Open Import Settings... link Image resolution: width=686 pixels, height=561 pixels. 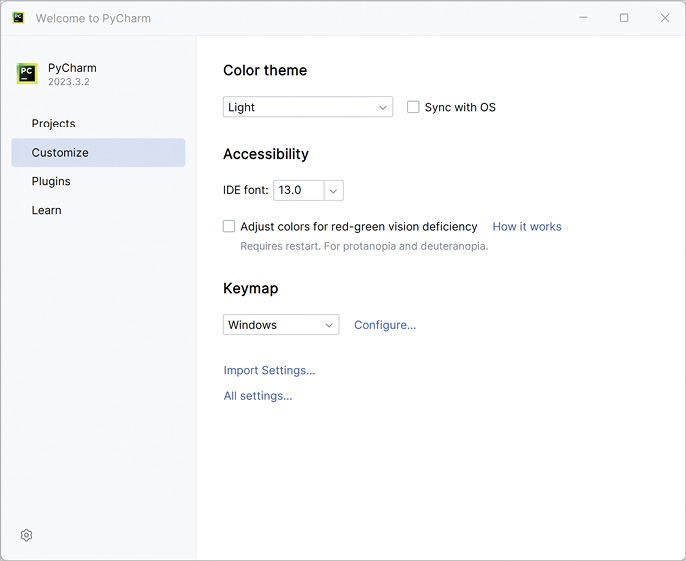tap(269, 370)
